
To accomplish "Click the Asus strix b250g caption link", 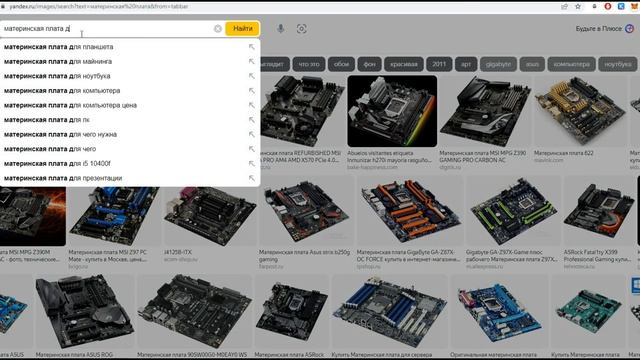I will pos(304,256).
